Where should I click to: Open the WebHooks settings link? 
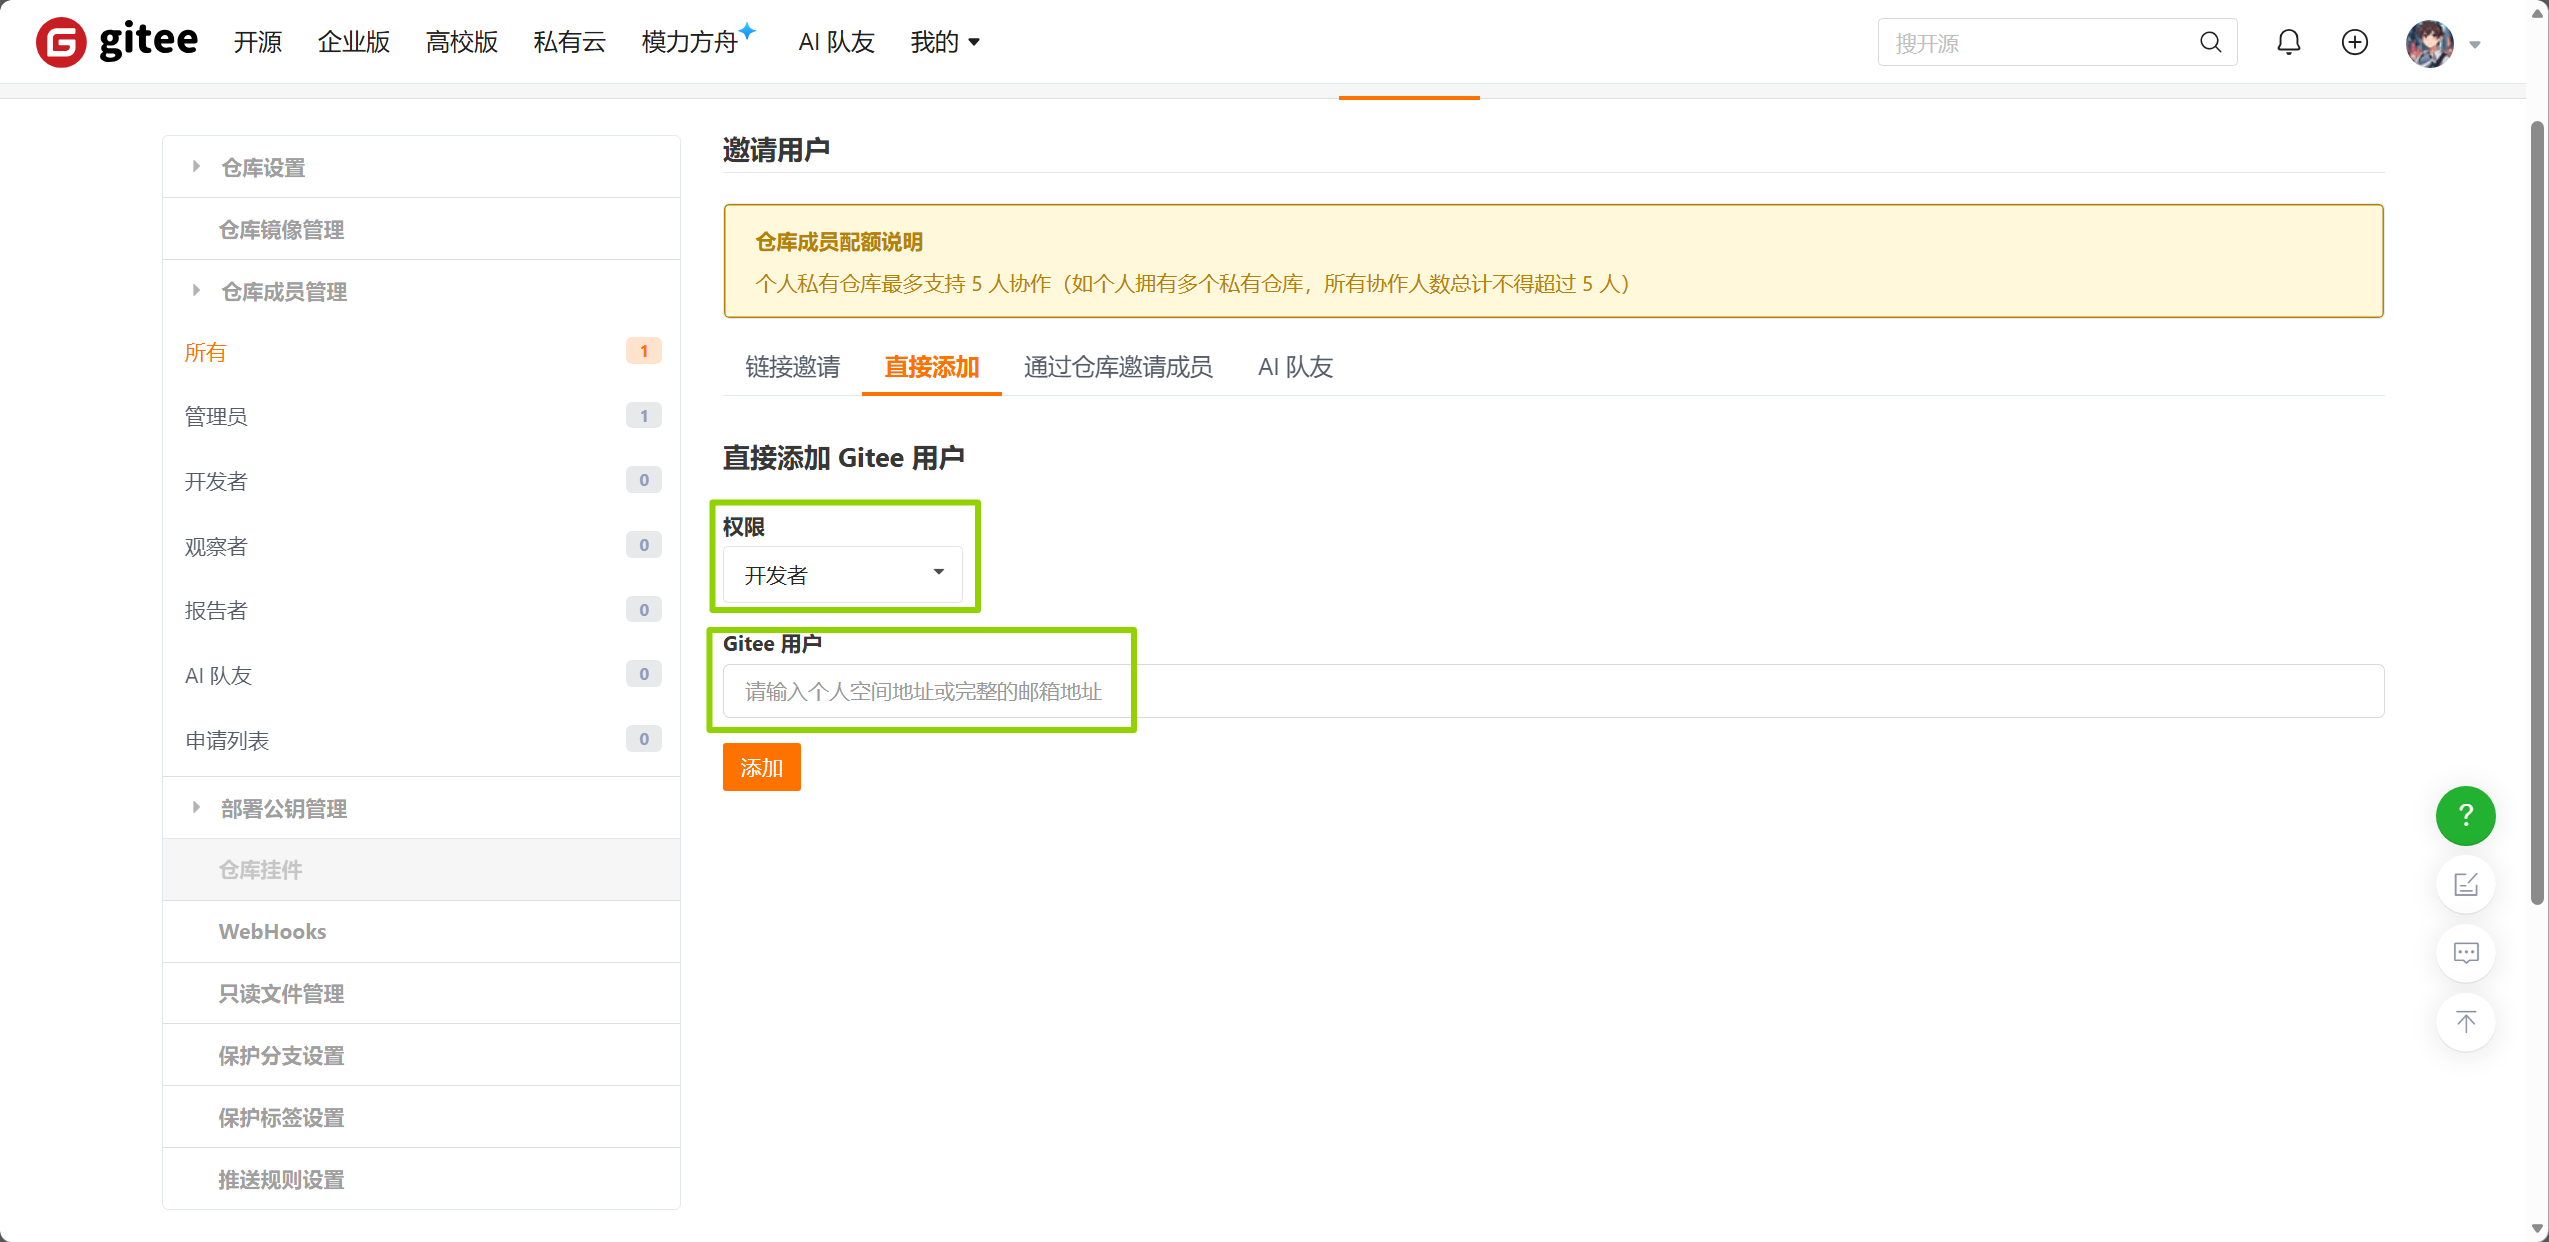click(272, 931)
